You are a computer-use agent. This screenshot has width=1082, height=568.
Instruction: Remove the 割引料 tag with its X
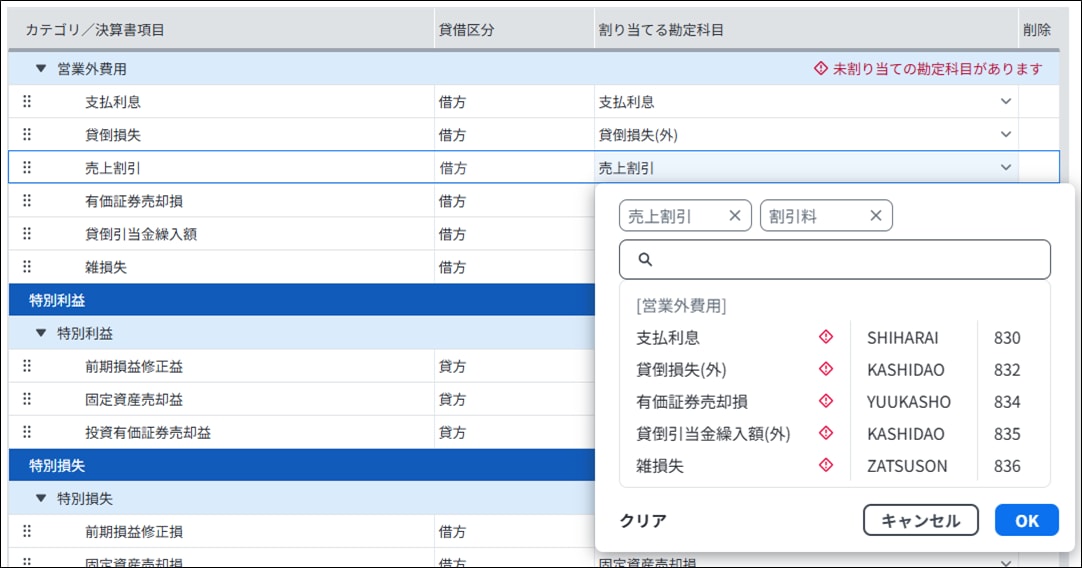coord(876,216)
